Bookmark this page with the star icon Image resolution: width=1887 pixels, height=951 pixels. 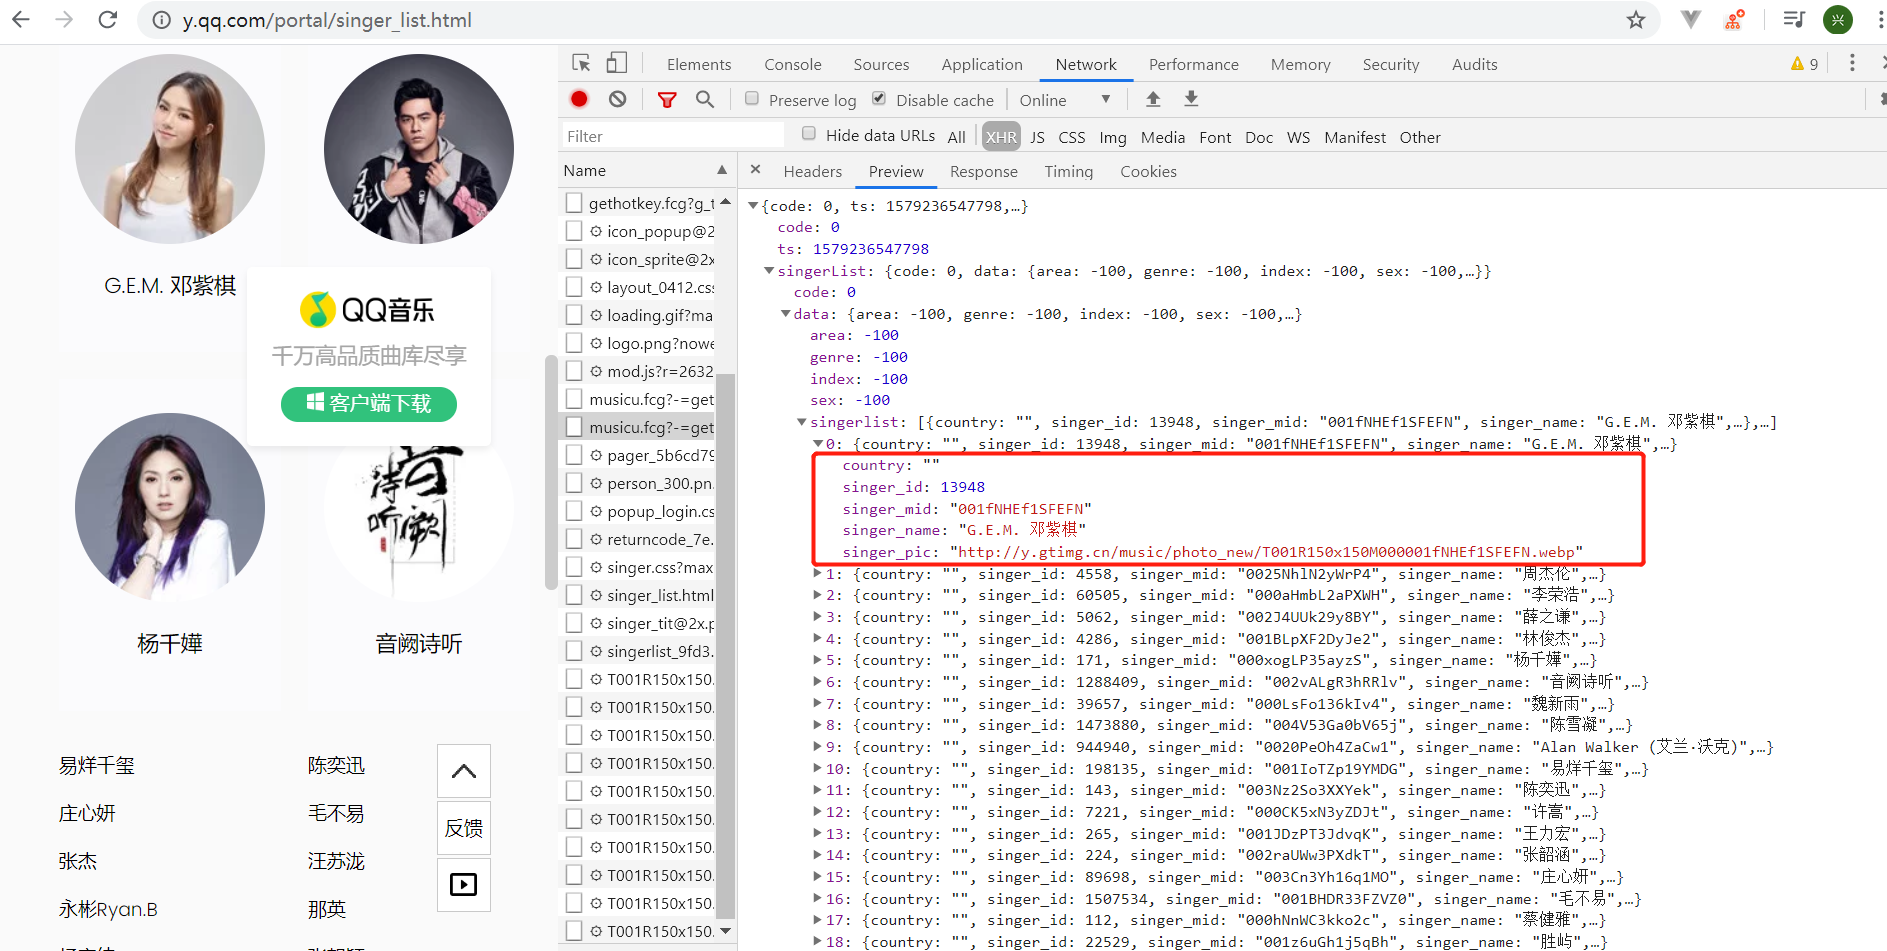[1636, 20]
